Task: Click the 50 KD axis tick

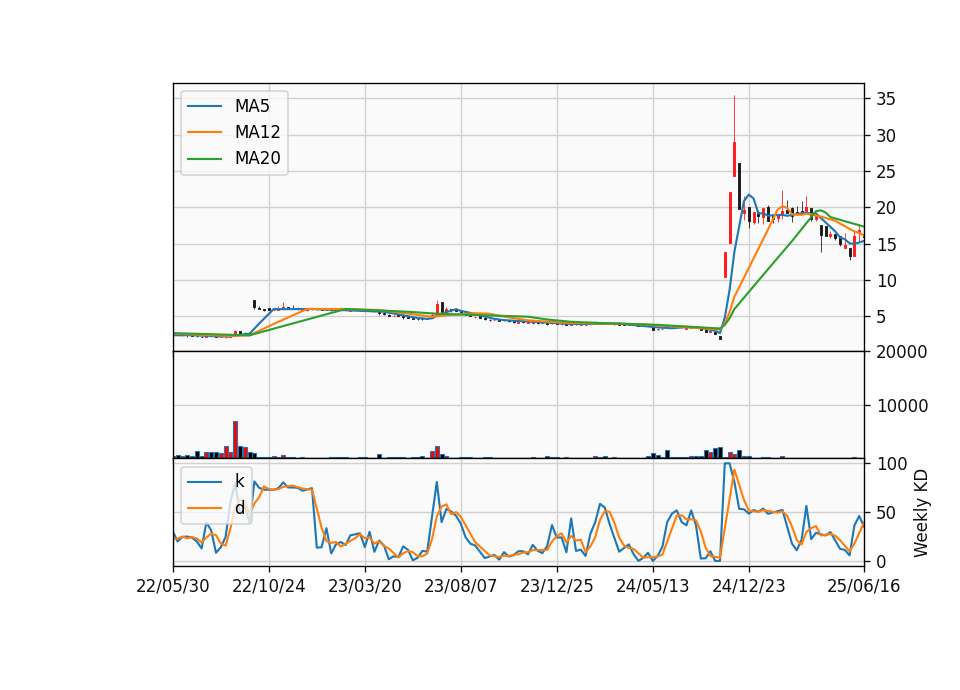Action: pyautogui.click(x=885, y=513)
